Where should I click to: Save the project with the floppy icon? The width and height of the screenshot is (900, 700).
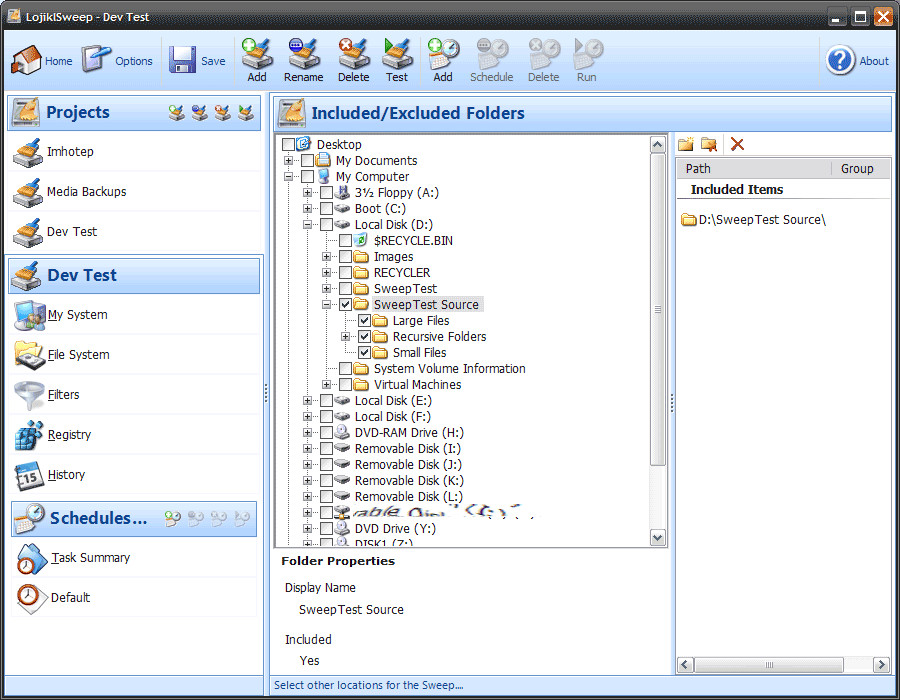(197, 60)
